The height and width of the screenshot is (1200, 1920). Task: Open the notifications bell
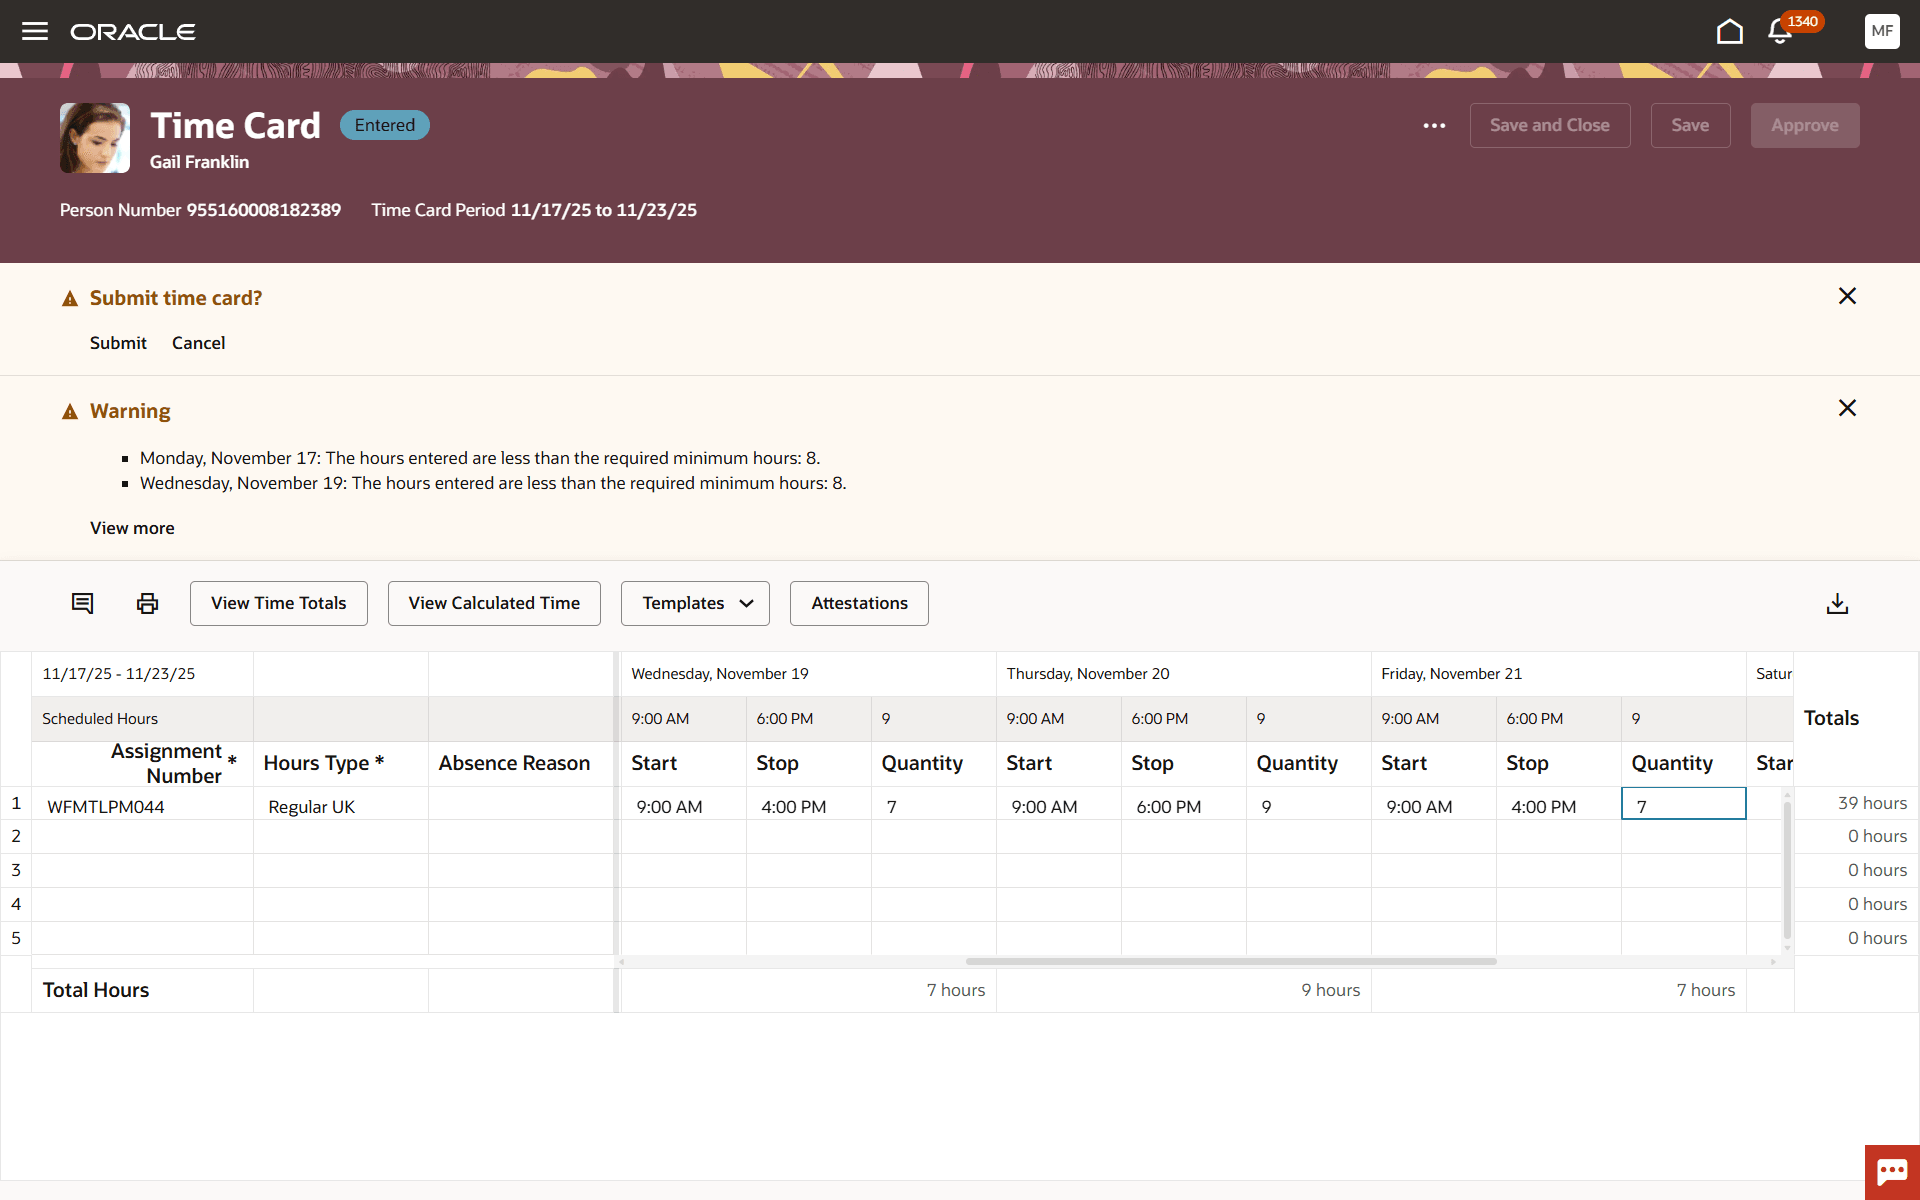coord(1780,32)
